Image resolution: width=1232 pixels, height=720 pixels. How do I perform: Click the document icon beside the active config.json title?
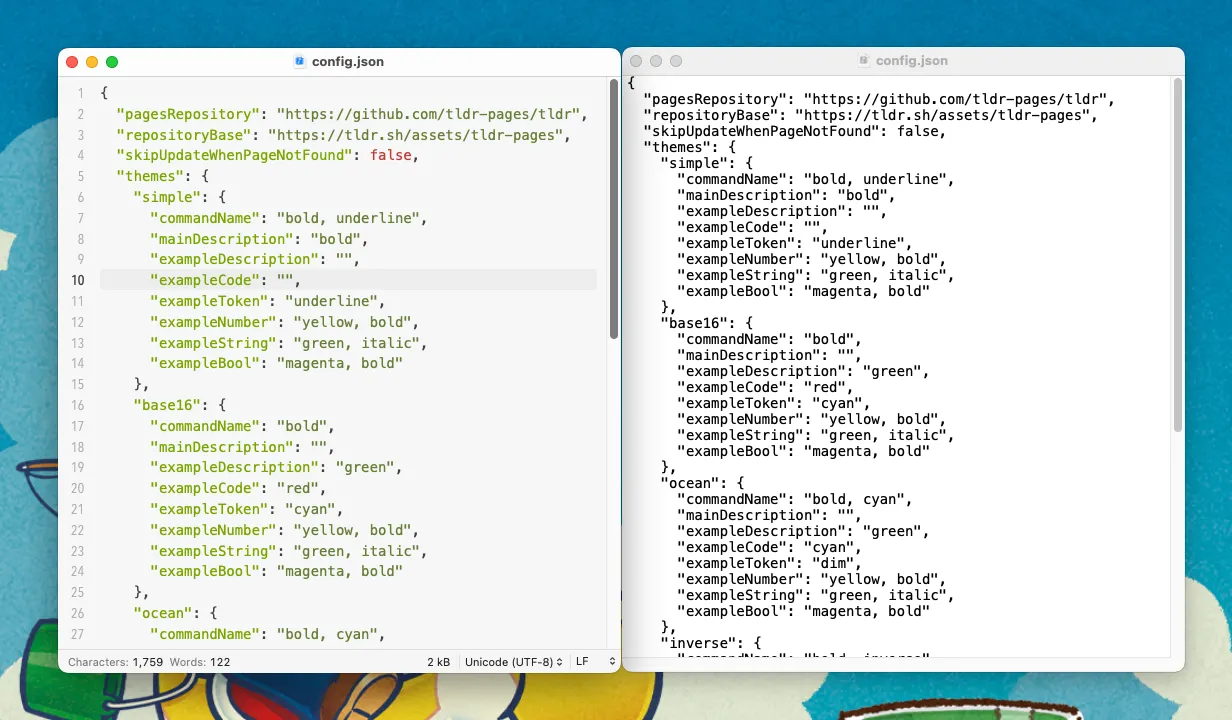299,62
